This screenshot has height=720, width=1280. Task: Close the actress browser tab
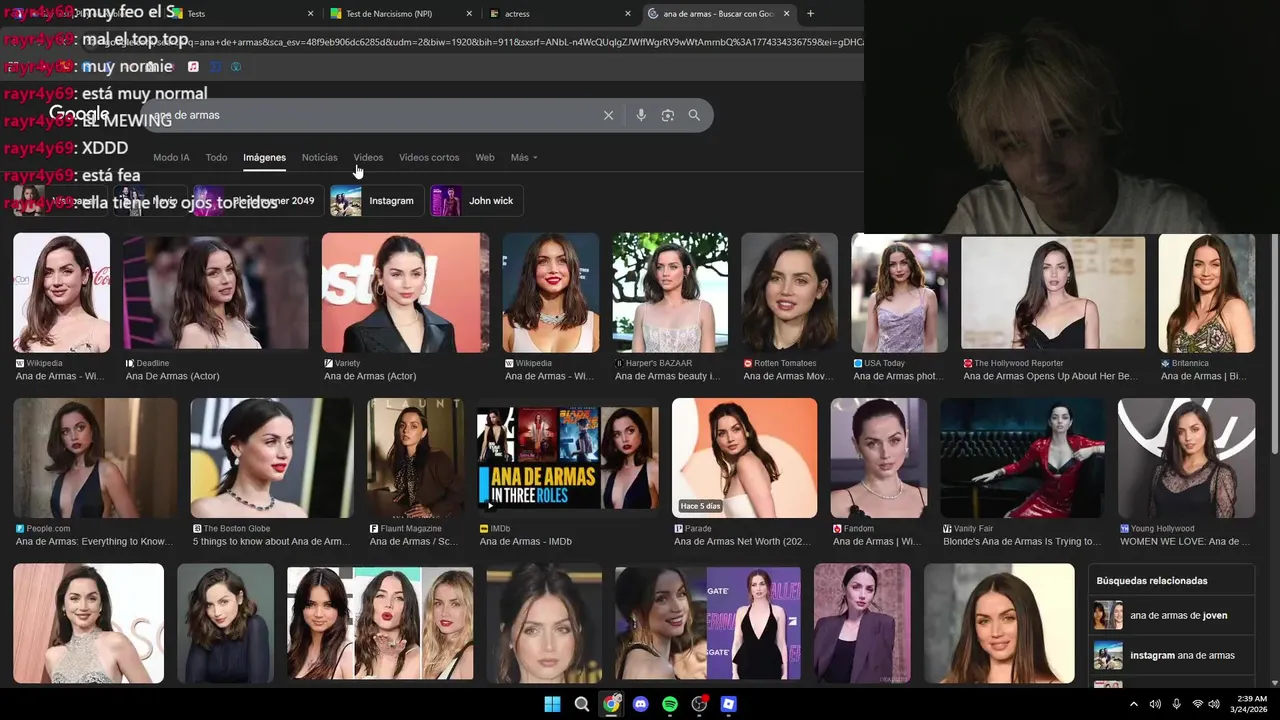[x=628, y=14]
